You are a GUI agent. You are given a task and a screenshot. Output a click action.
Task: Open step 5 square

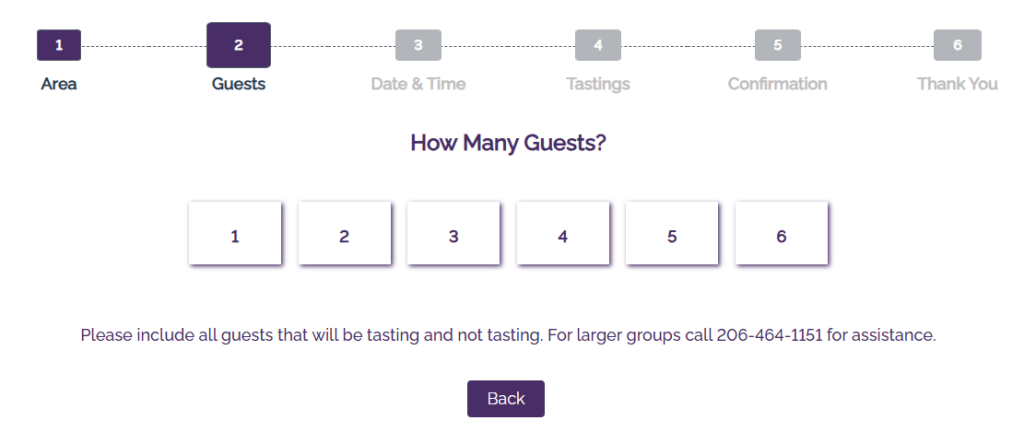tap(777, 45)
